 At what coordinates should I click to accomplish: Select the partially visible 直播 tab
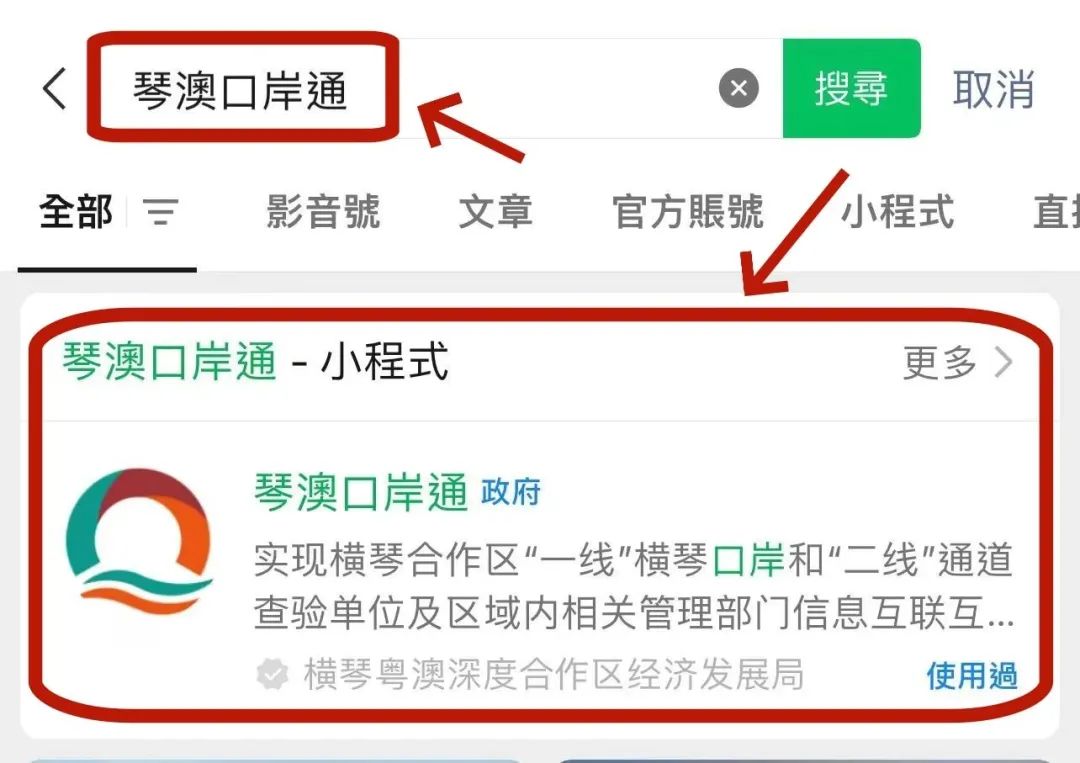1056,211
